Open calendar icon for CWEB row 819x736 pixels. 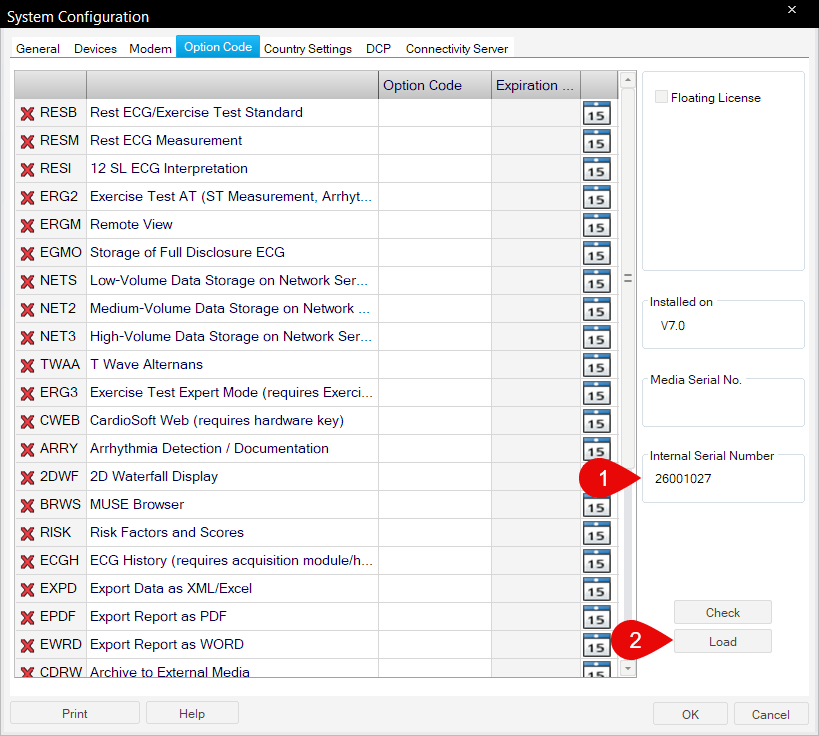(x=596, y=421)
